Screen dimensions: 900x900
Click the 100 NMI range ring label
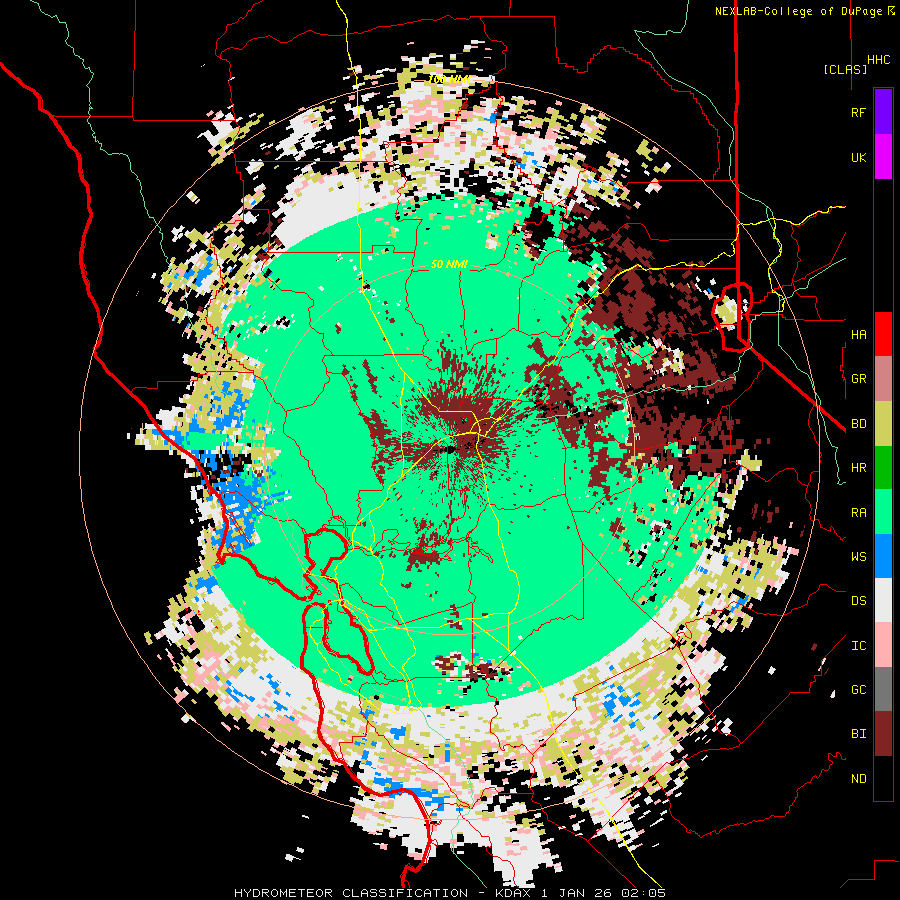tap(449, 79)
